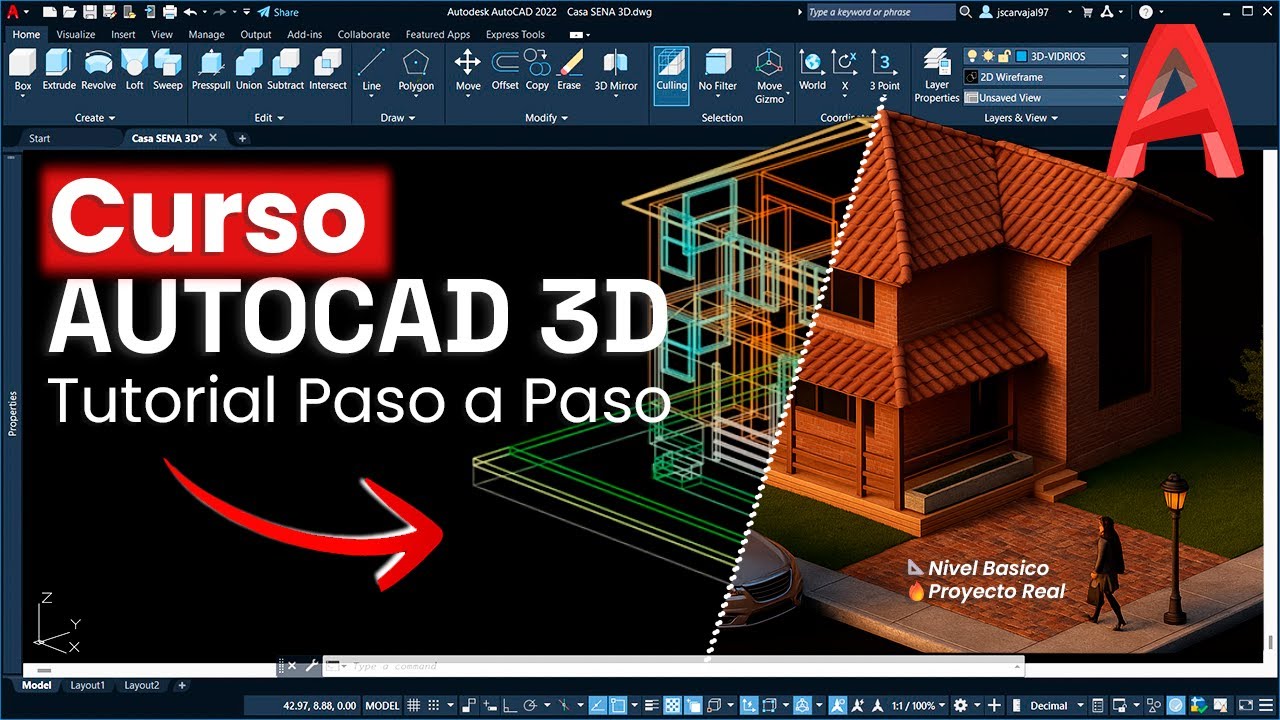Image resolution: width=1280 pixels, height=720 pixels.
Task: Undo using the quick access arrow
Action: pos(190,12)
